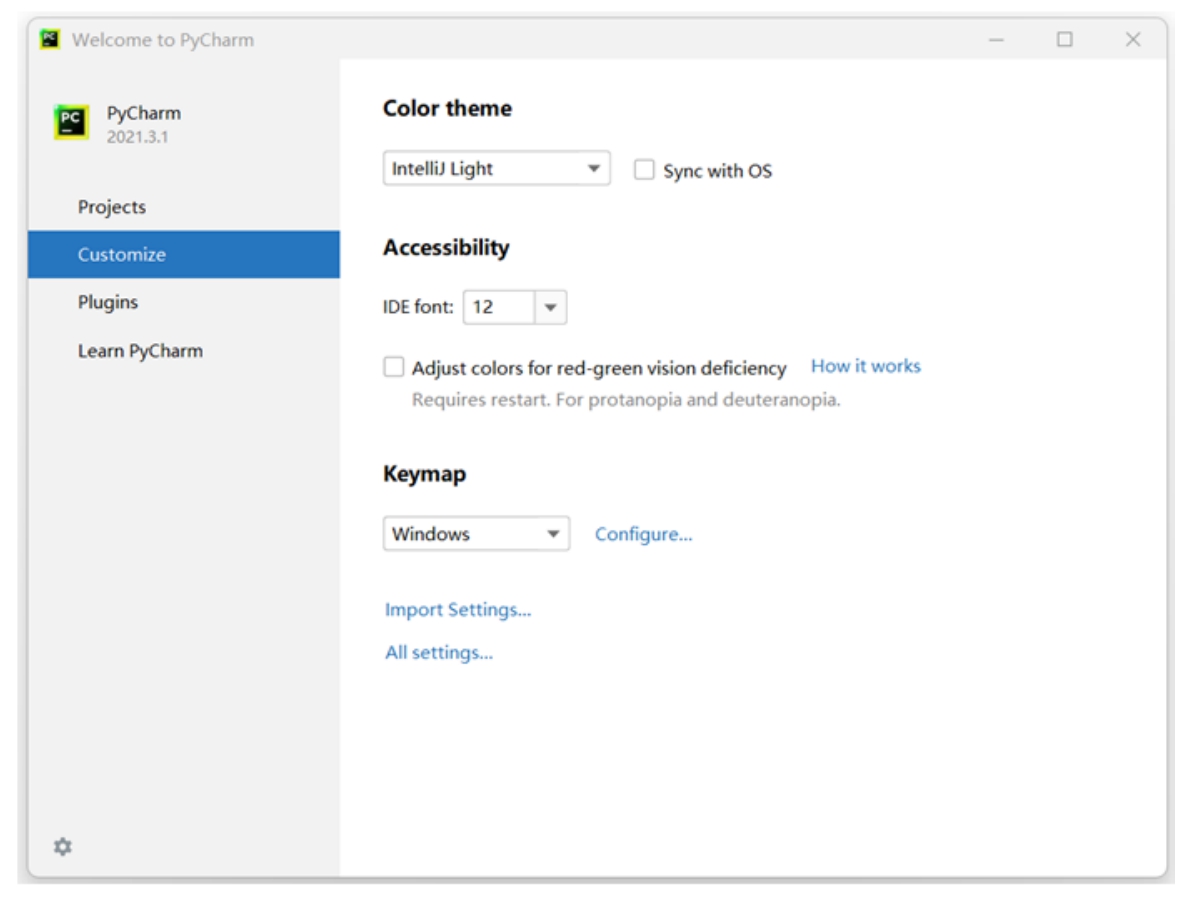Screen dimensions: 1188x898
Task: Click the PyCharm logo in the sidebar
Action: tap(71, 122)
